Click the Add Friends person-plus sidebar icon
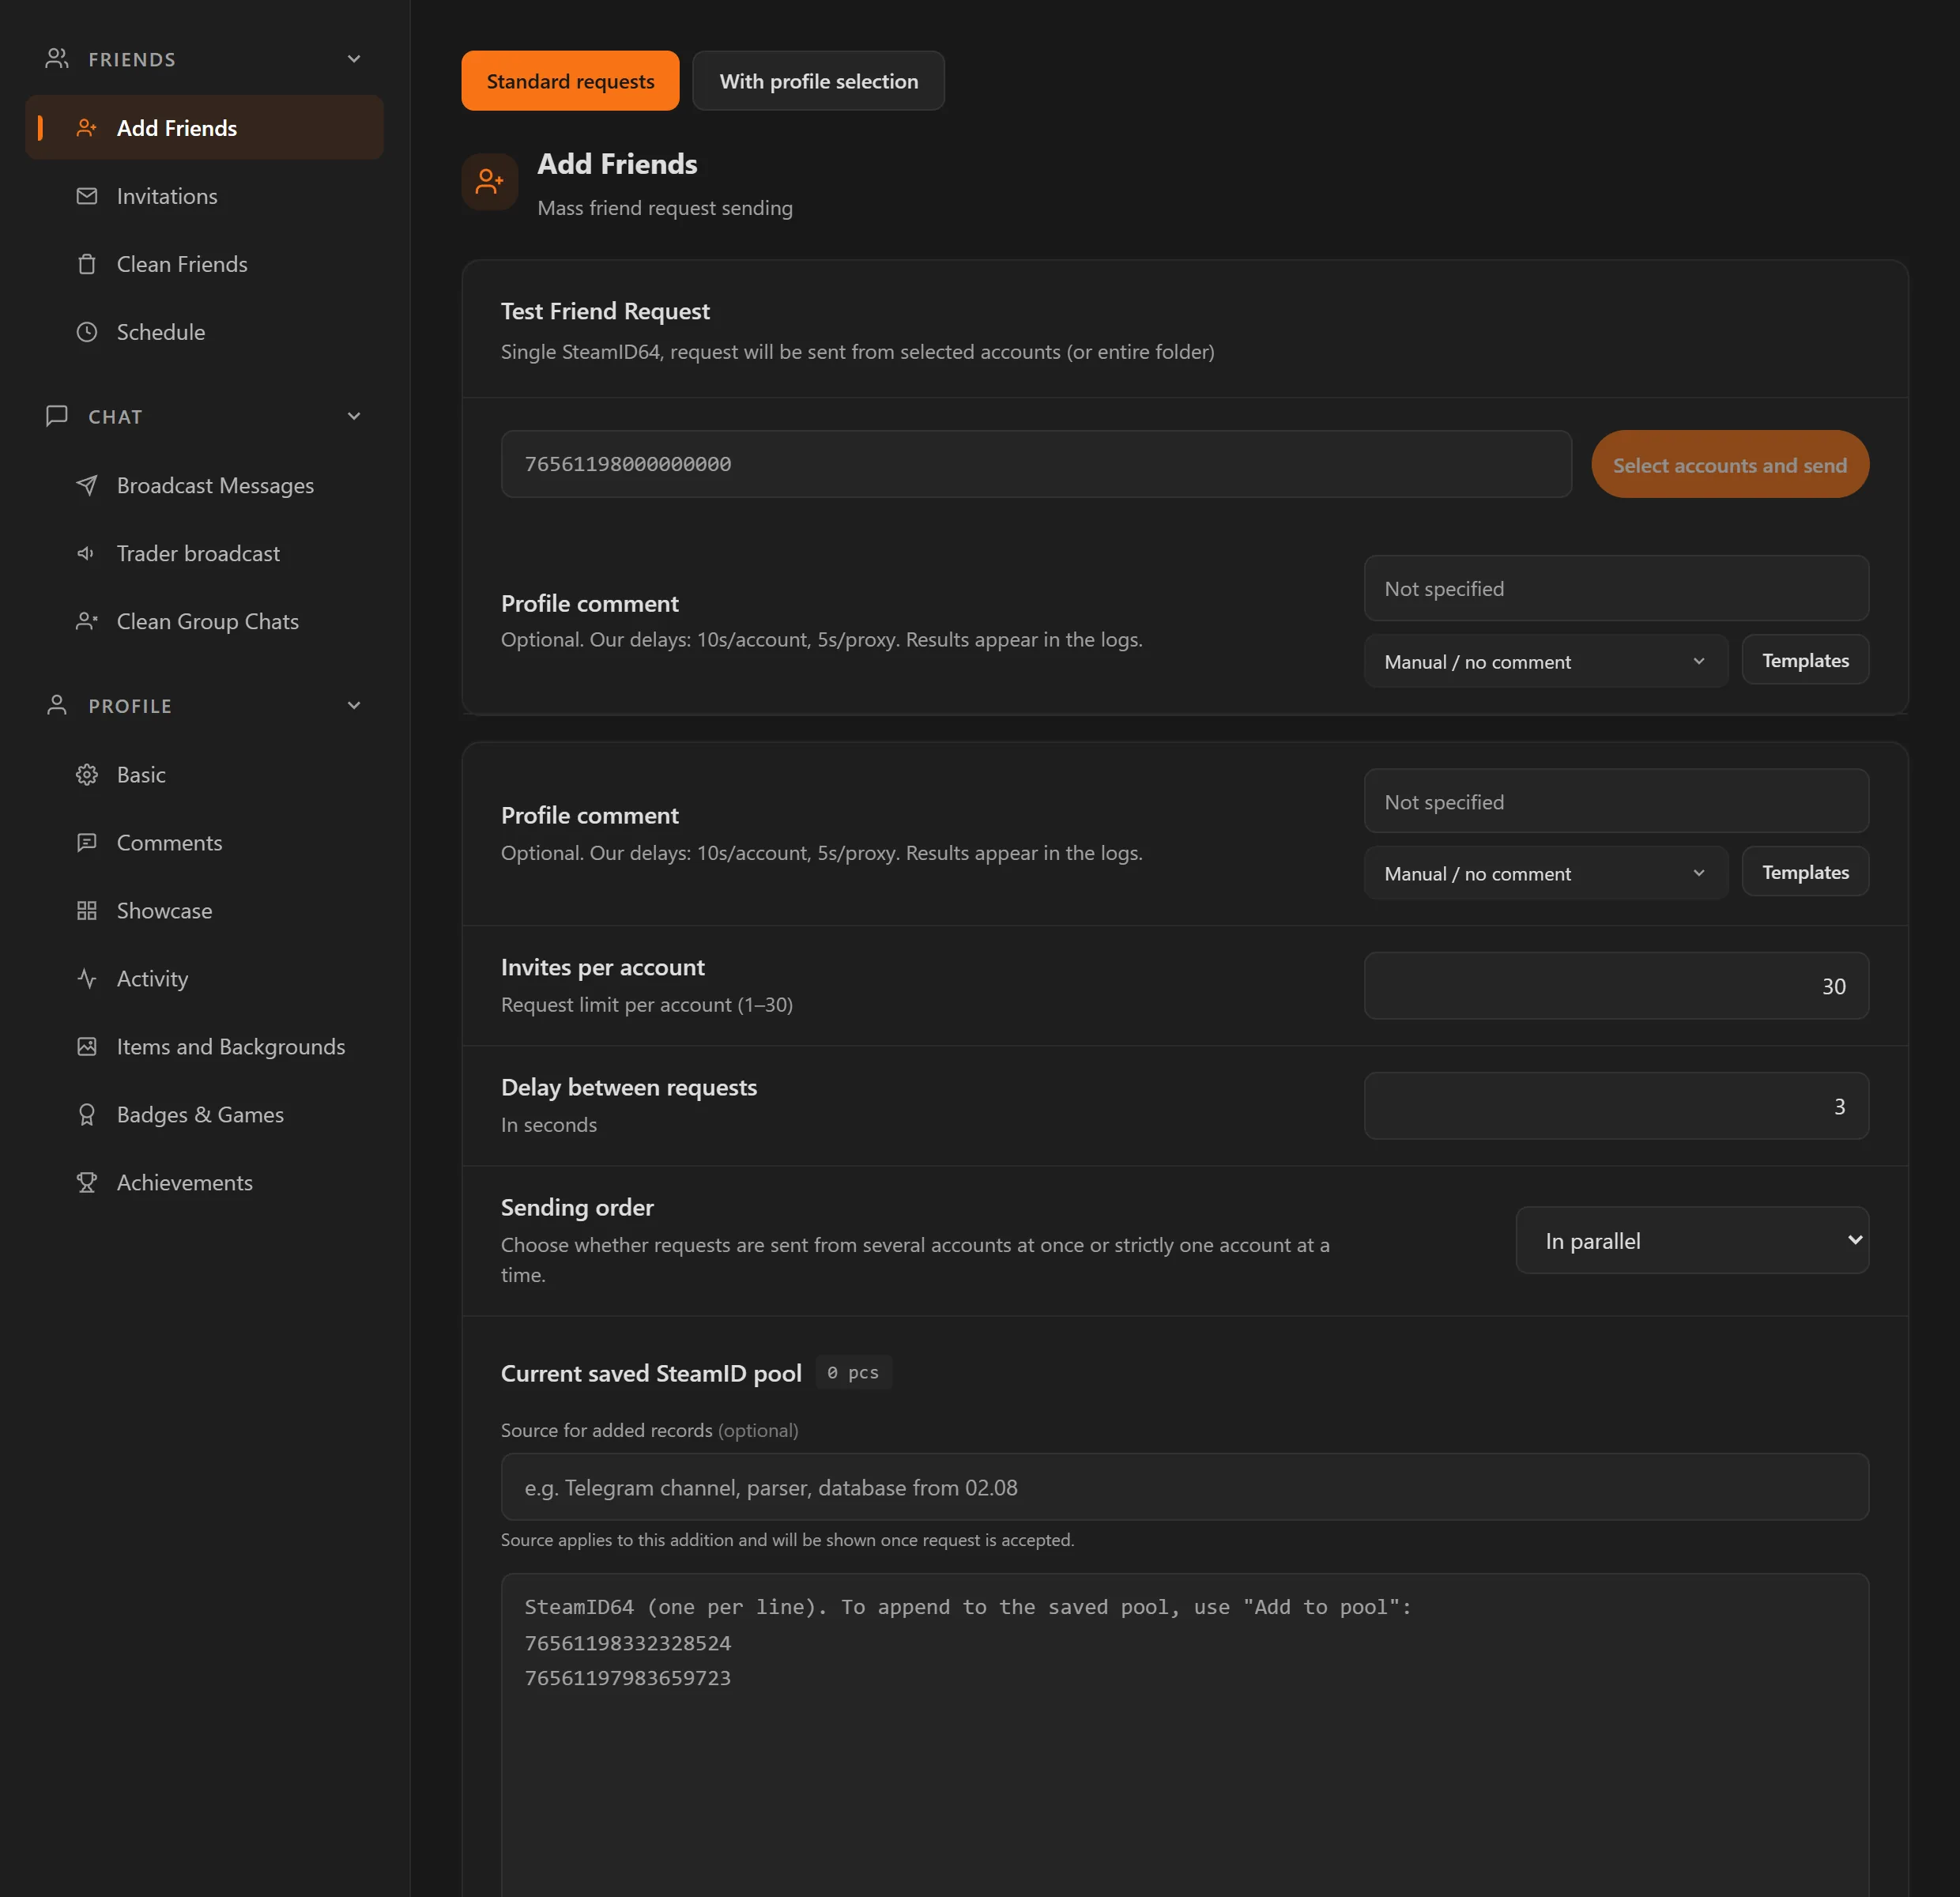Screen dimensions: 1960x1897 coord(87,128)
